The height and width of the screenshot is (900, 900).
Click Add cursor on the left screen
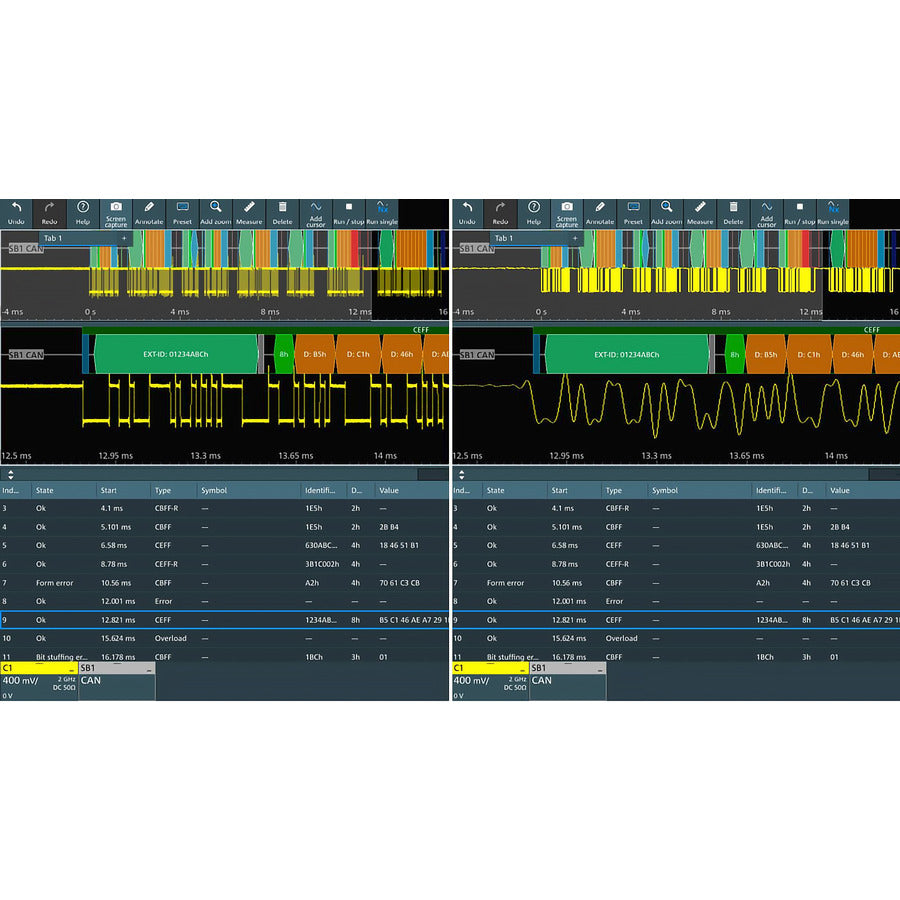316,214
